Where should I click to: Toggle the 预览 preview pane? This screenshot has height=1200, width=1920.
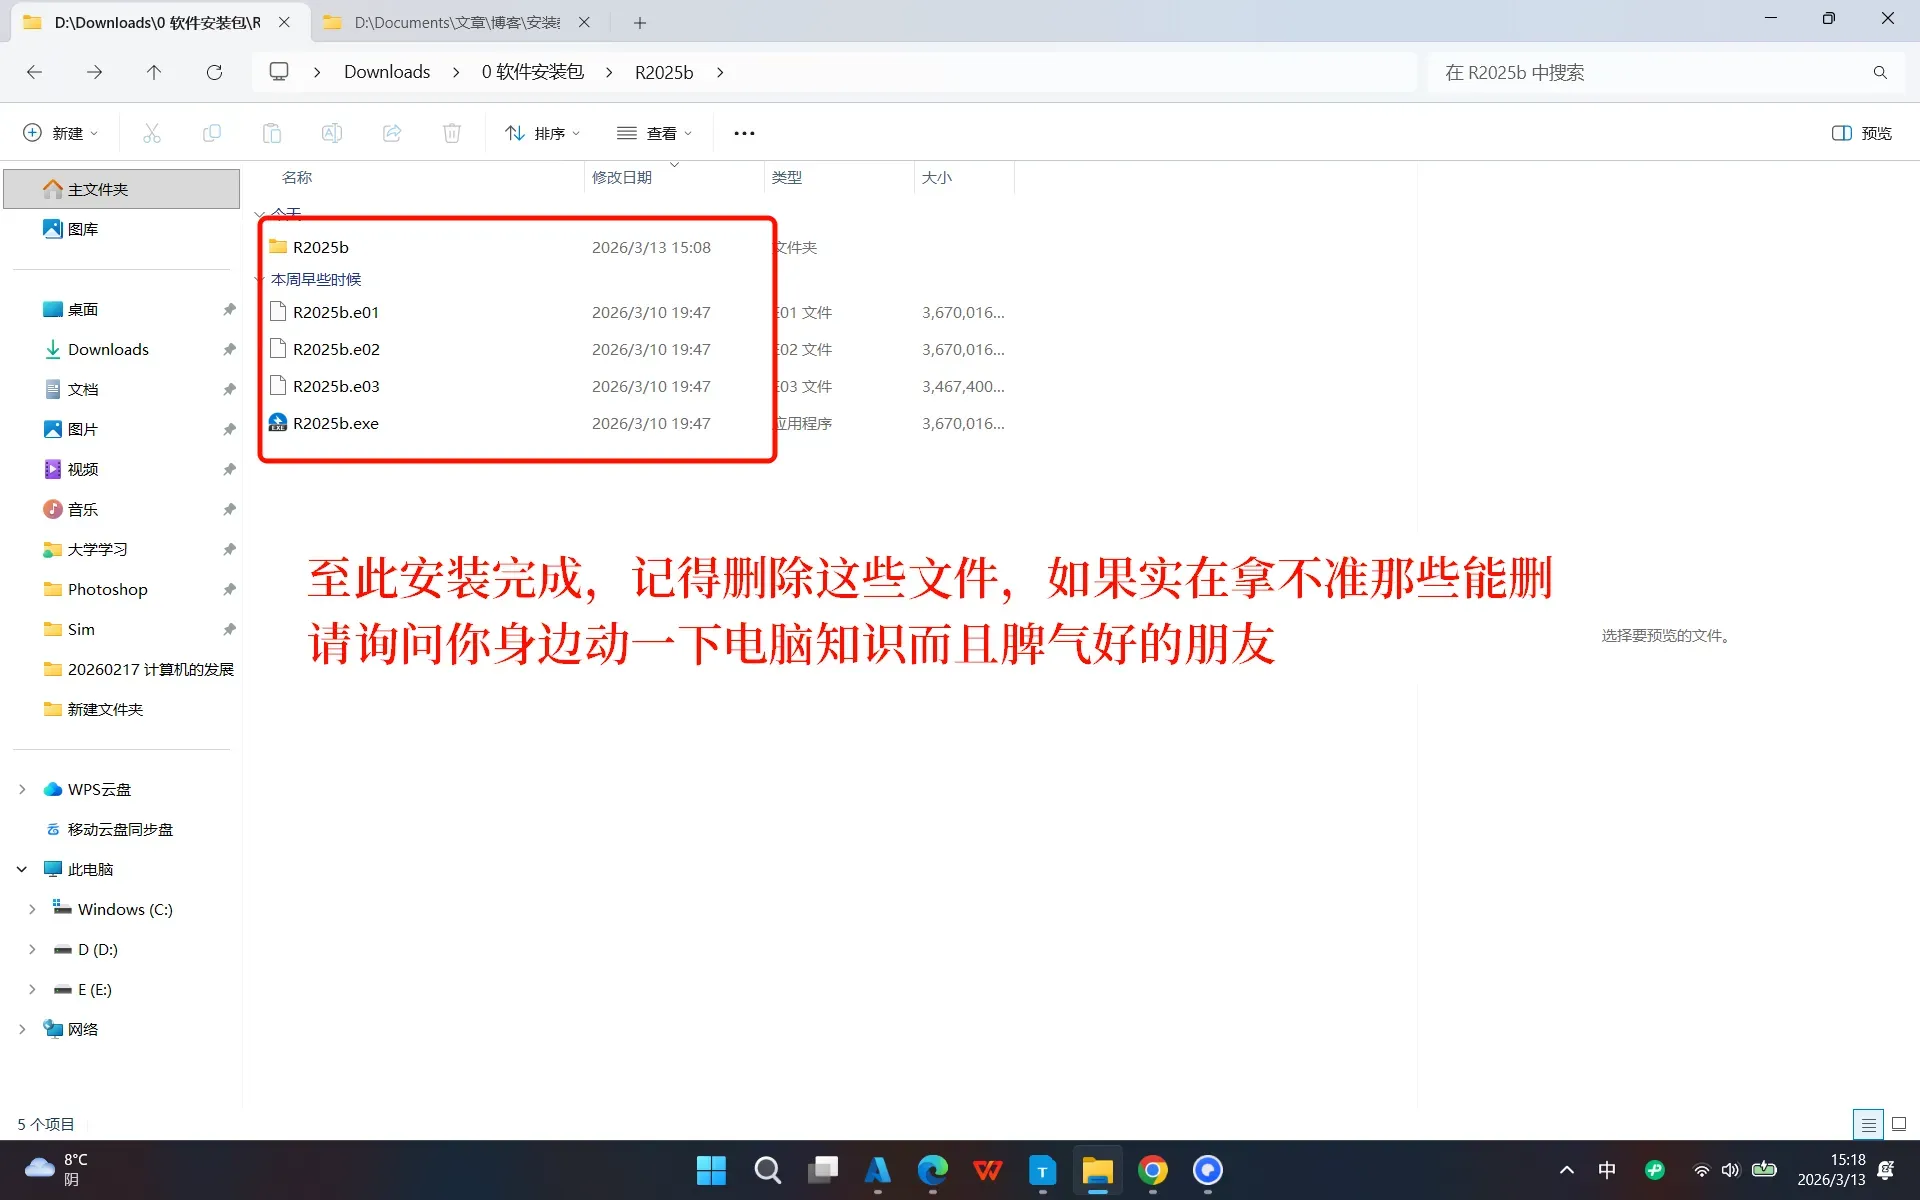pyautogui.click(x=1860, y=132)
